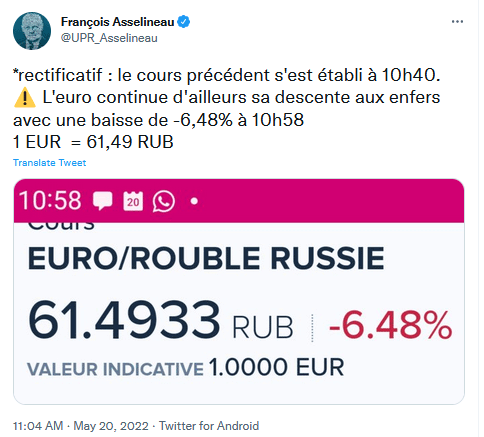This screenshot has height=437, width=484.
Task: Open the 11:04 AM · May 20, 2022 timestamp
Action: click(x=81, y=426)
